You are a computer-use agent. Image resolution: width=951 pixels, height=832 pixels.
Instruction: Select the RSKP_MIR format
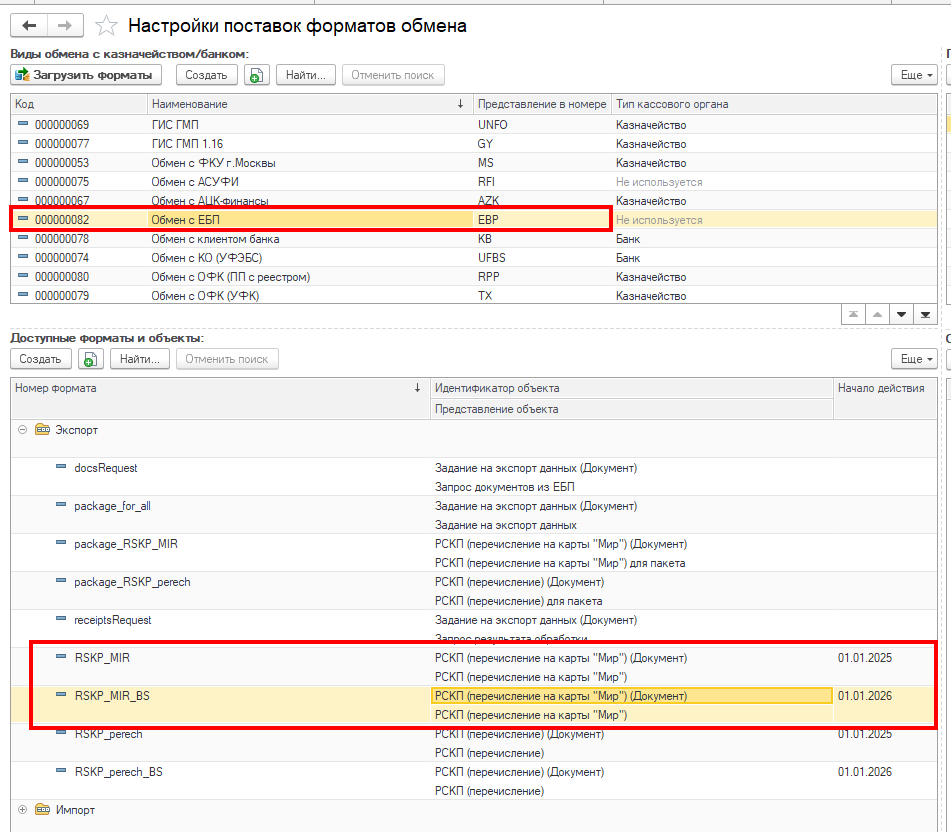tap(474, 667)
